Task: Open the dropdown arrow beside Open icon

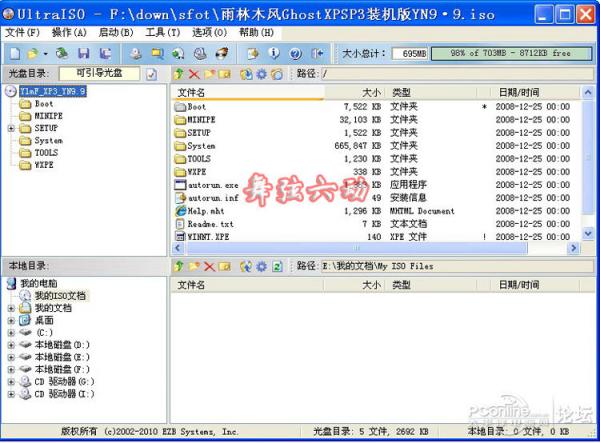Action: coord(46,54)
